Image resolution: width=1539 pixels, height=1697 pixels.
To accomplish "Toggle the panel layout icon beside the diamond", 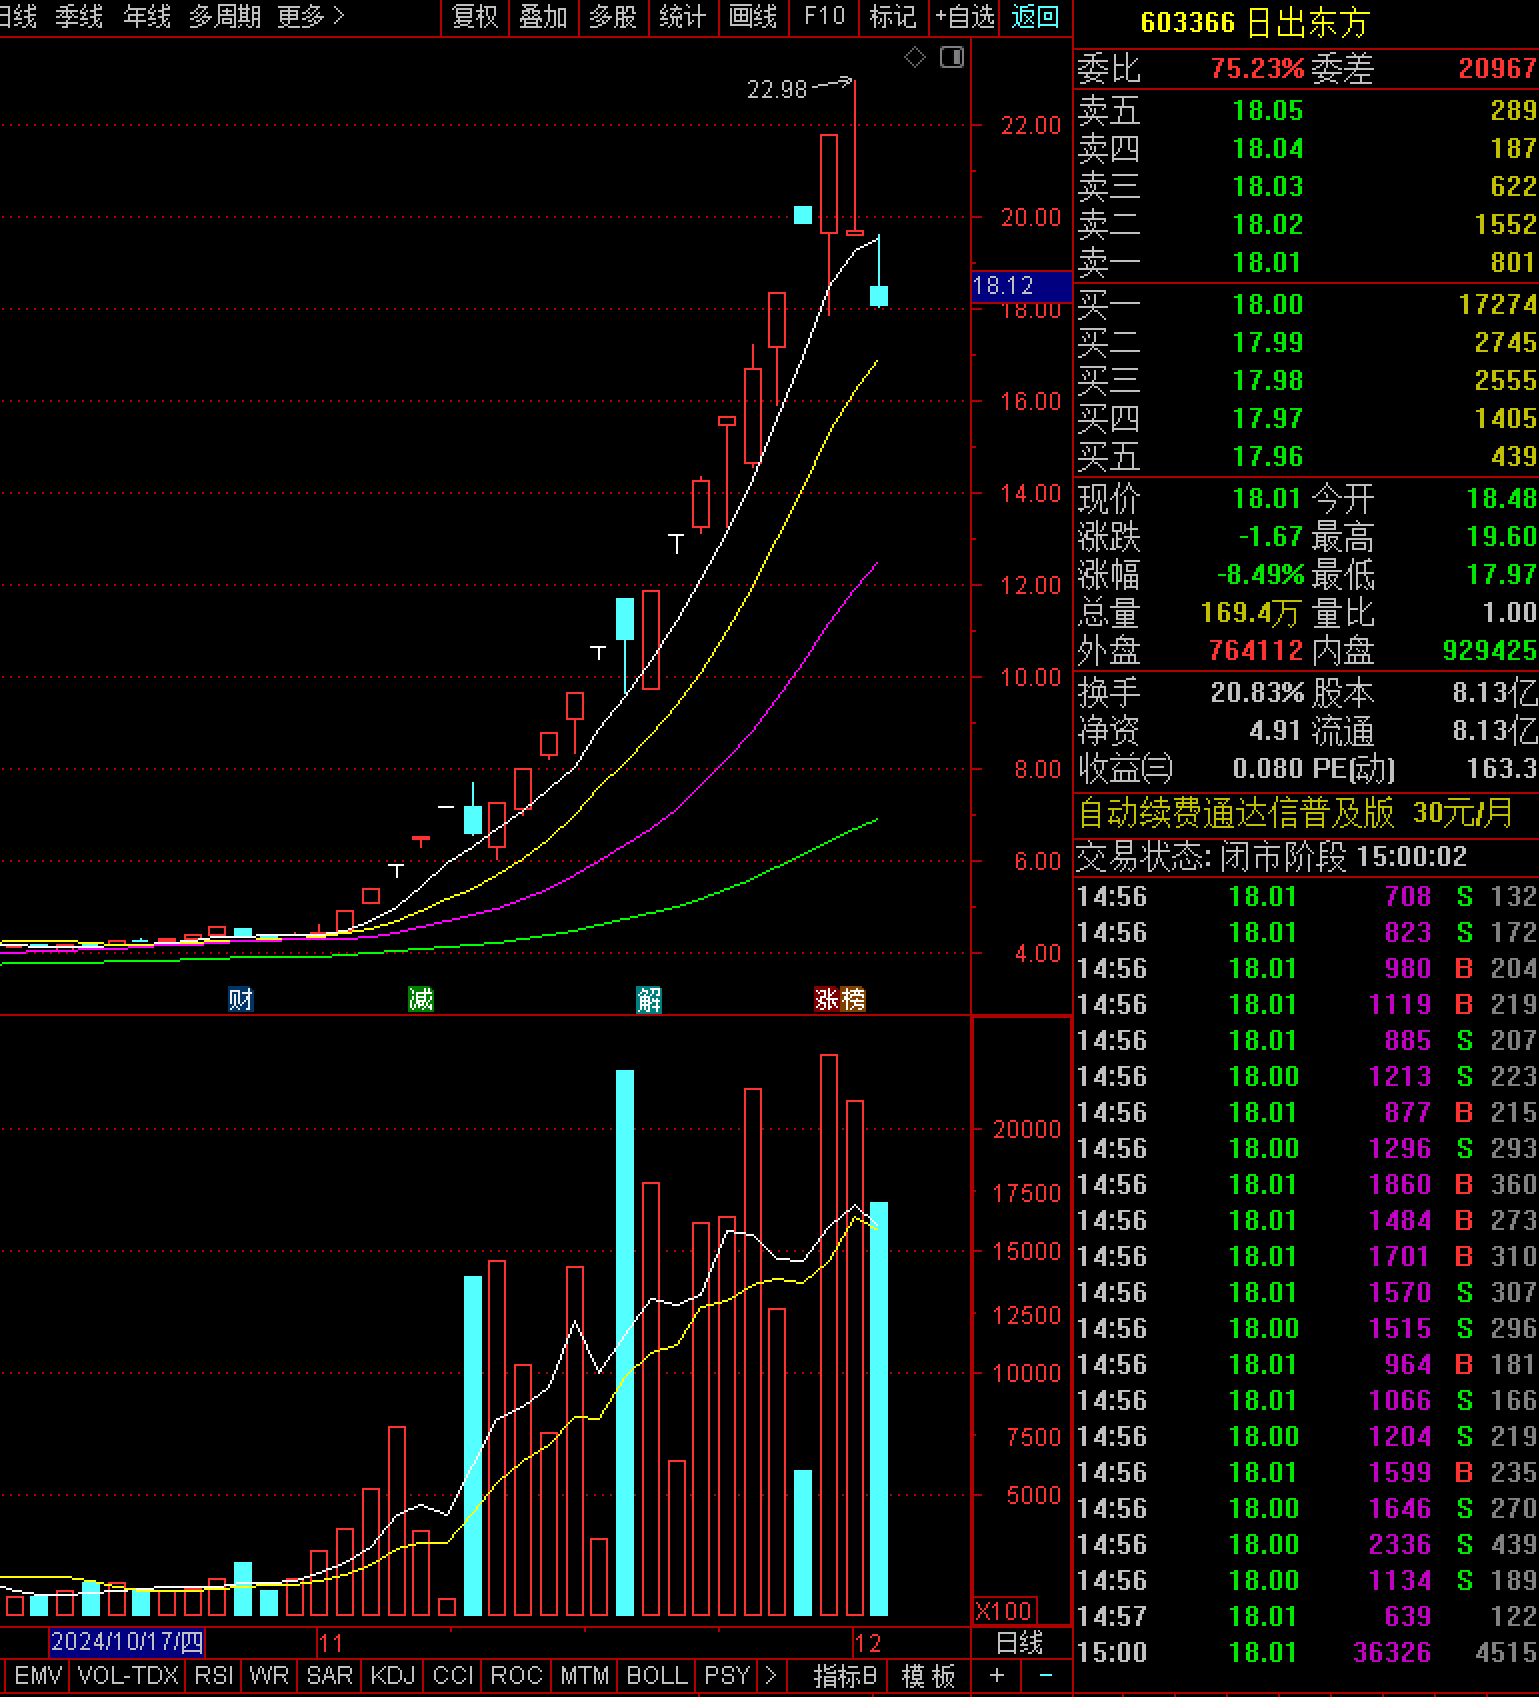I will pyautogui.click(x=952, y=58).
